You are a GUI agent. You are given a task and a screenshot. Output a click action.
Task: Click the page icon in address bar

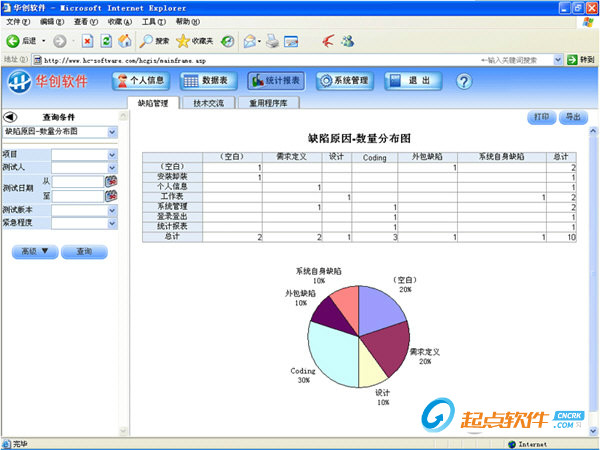pyautogui.click(x=37, y=60)
